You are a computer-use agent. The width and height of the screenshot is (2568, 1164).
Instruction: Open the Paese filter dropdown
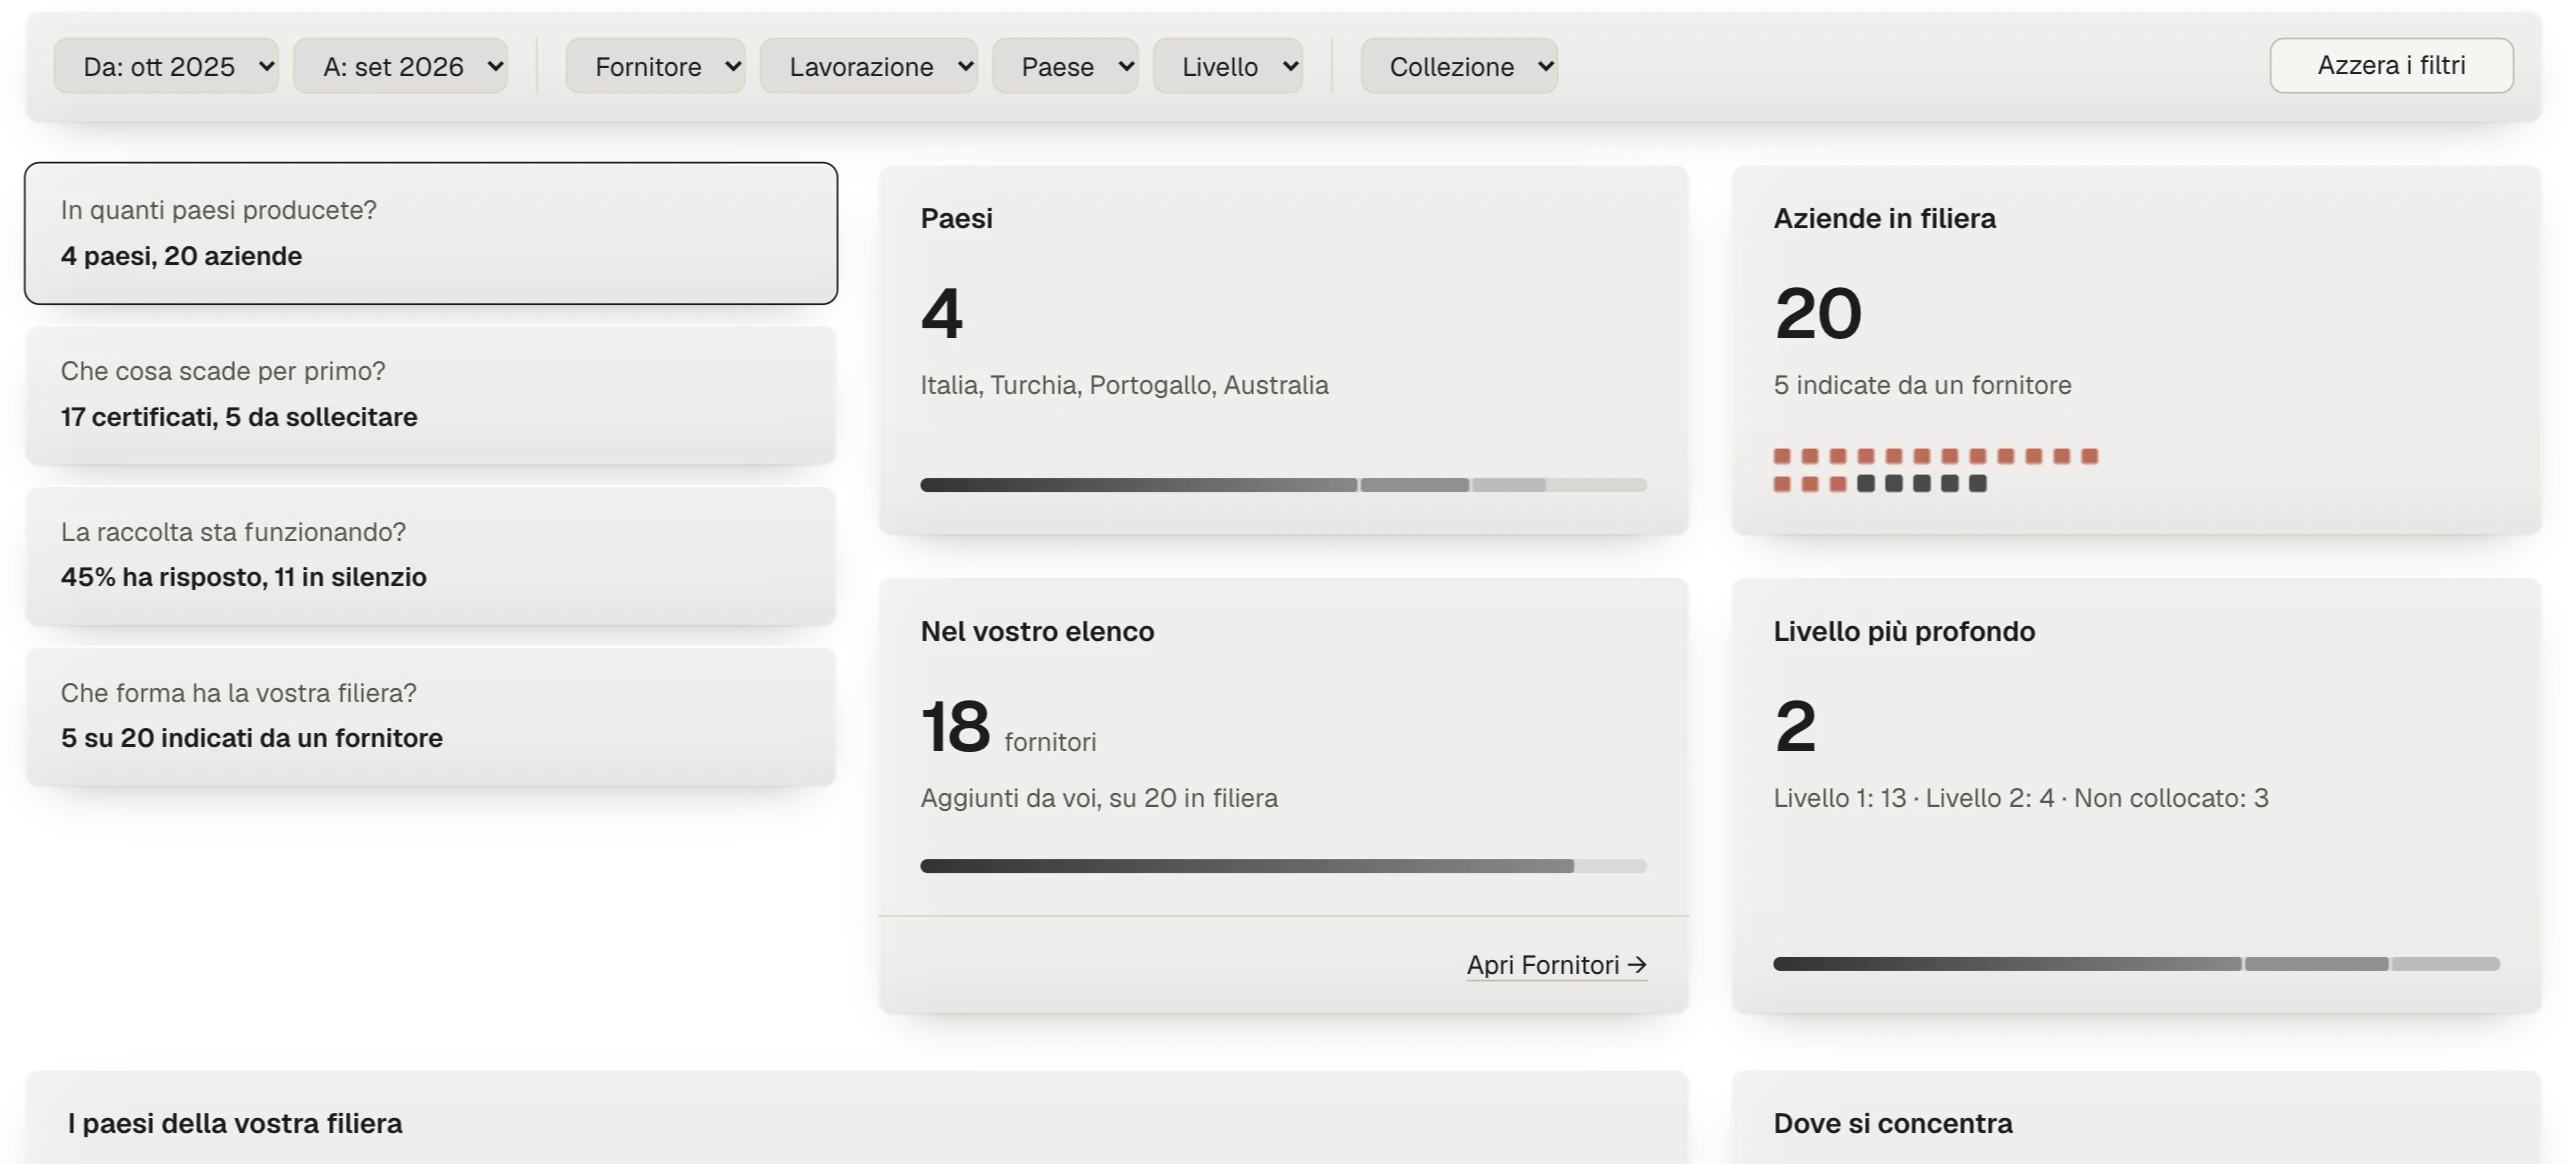pyautogui.click(x=1065, y=66)
